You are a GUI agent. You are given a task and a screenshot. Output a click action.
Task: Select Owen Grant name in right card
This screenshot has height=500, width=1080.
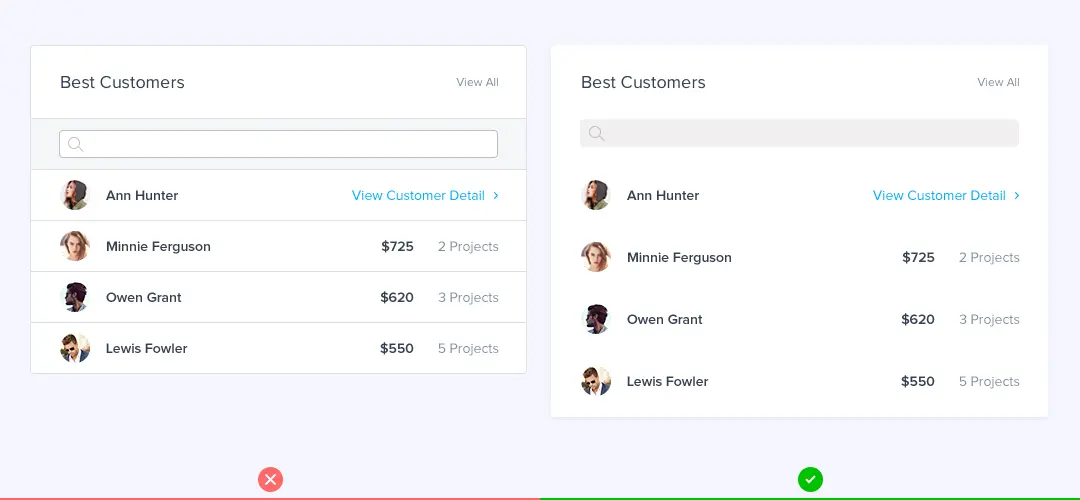click(x=665, y=320)
